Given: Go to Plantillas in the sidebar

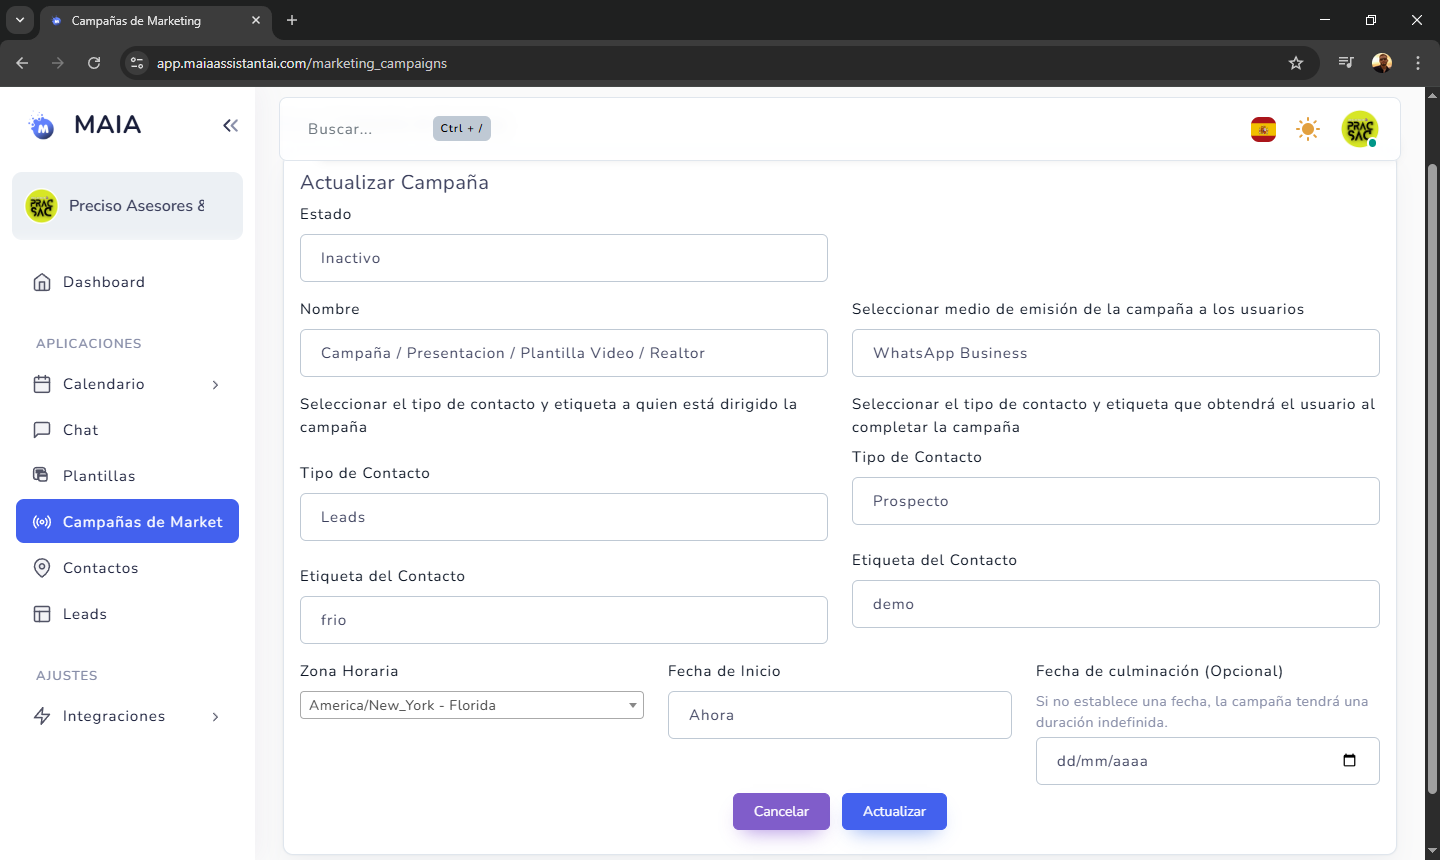Looking at the screenshot, I should 99,476.
